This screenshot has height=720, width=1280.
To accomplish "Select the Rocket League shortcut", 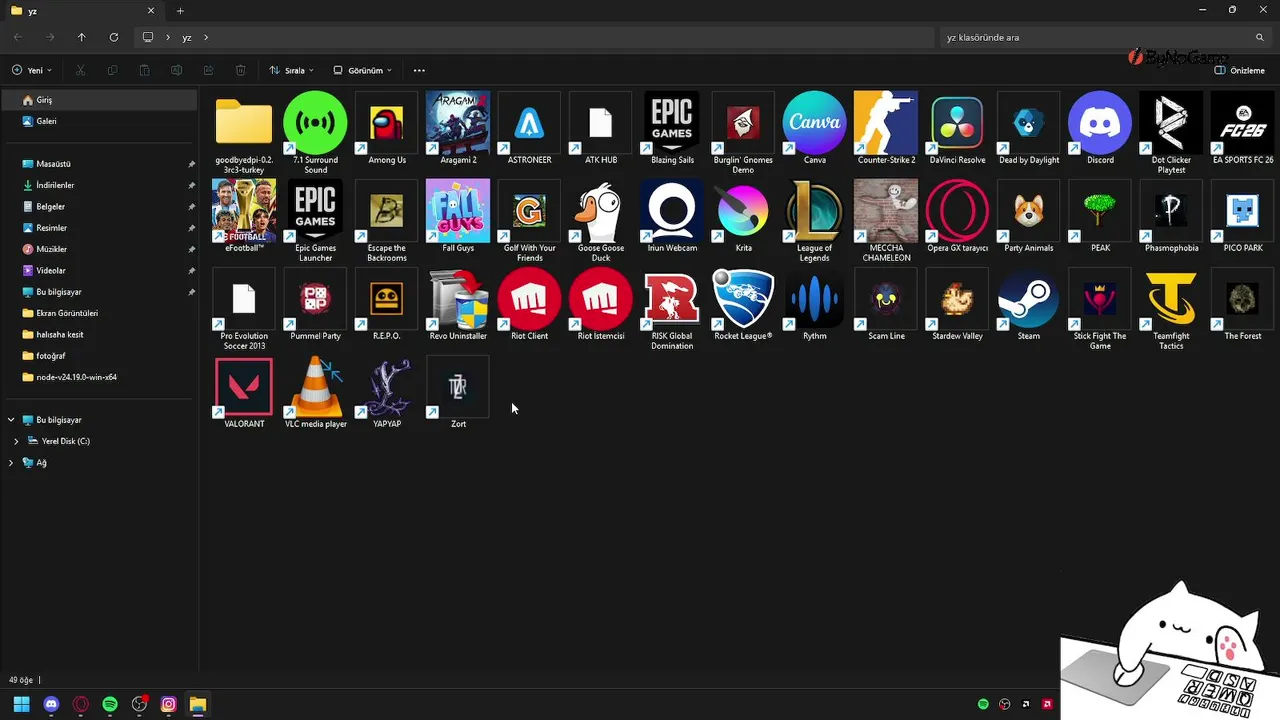I will (743, 305).
